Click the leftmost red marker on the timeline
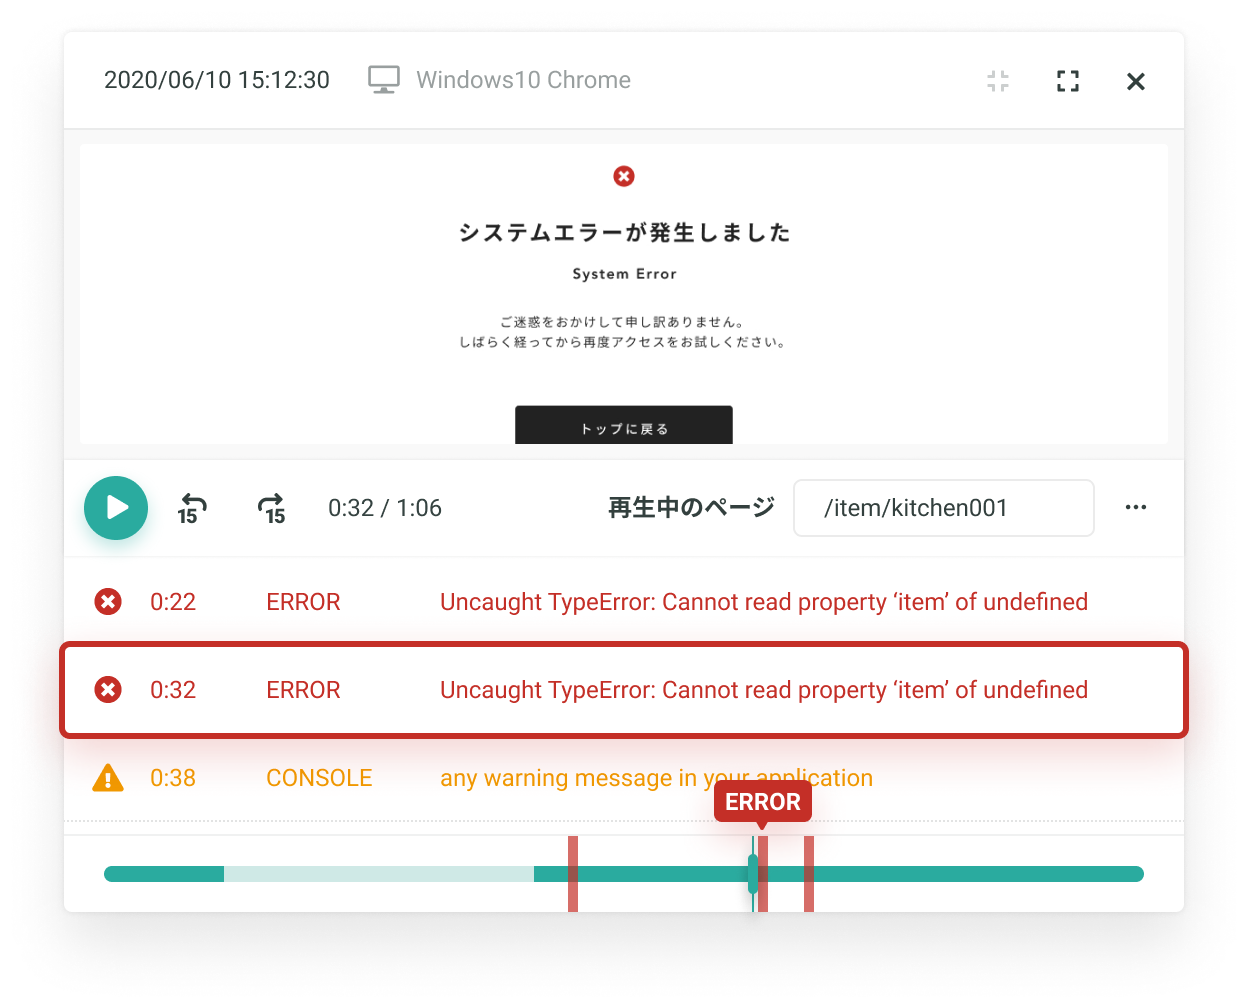 point(572,873)
